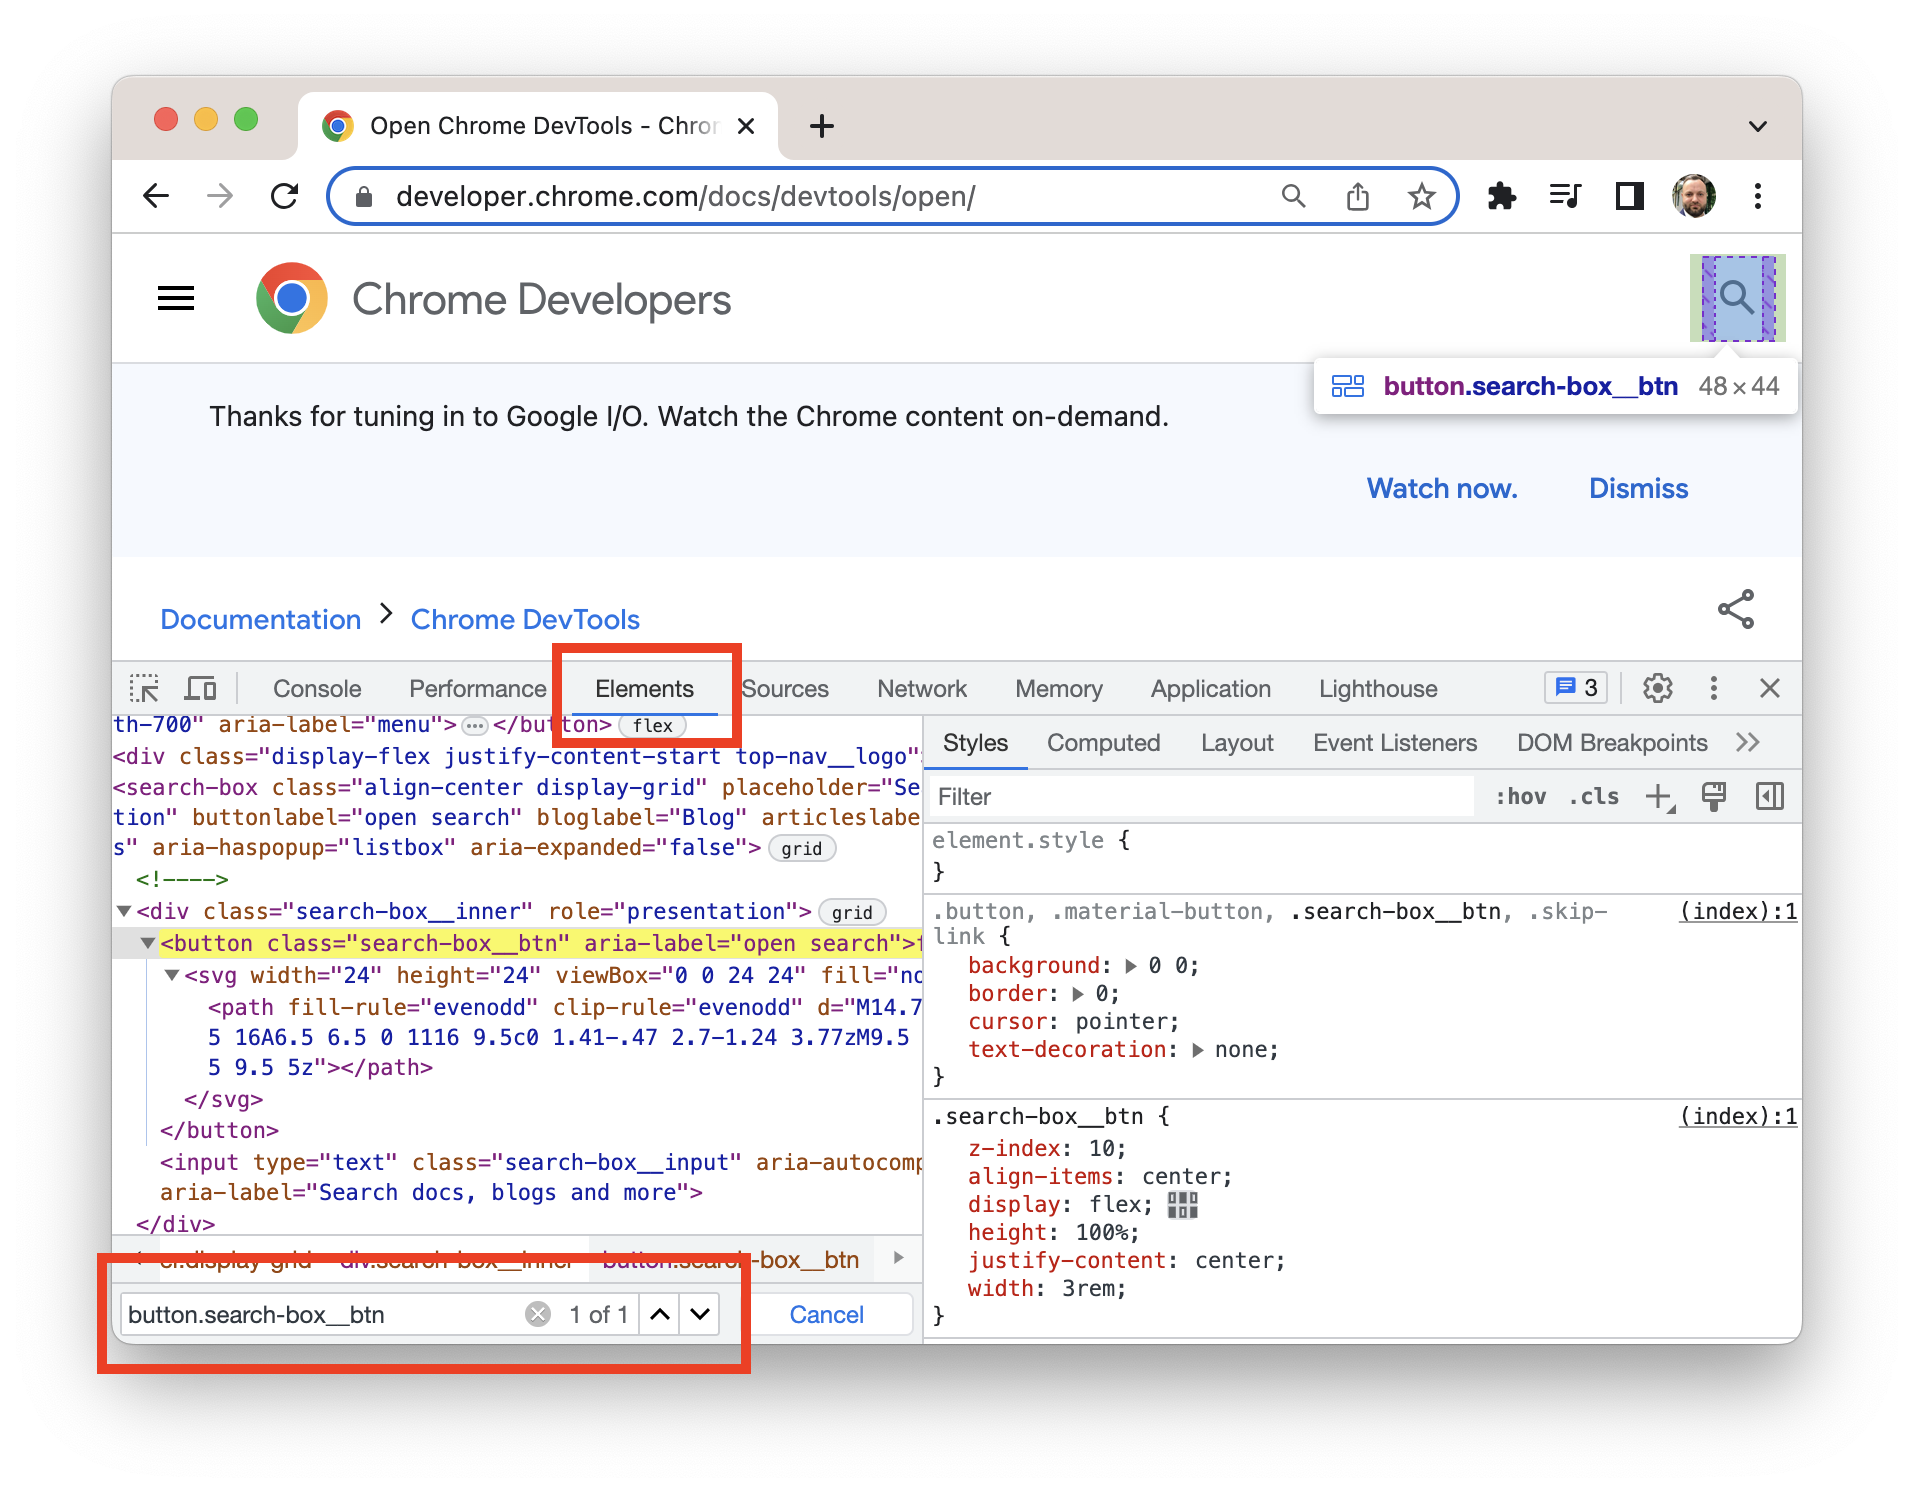The width and height of the screenshot is (1914, 1492).
Task: Expand the background property triangle
Action: pyautogui.click(x=1131, y=966)
